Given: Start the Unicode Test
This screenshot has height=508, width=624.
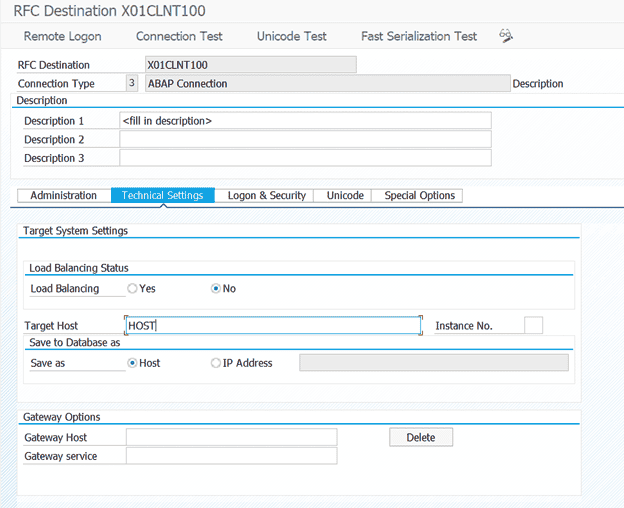Looking at the screenshot, I should click(x=291, y=36).
